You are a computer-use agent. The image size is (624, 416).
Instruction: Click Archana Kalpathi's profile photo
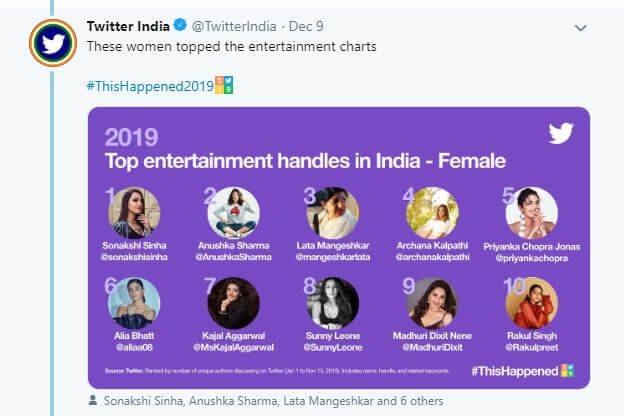433,212
